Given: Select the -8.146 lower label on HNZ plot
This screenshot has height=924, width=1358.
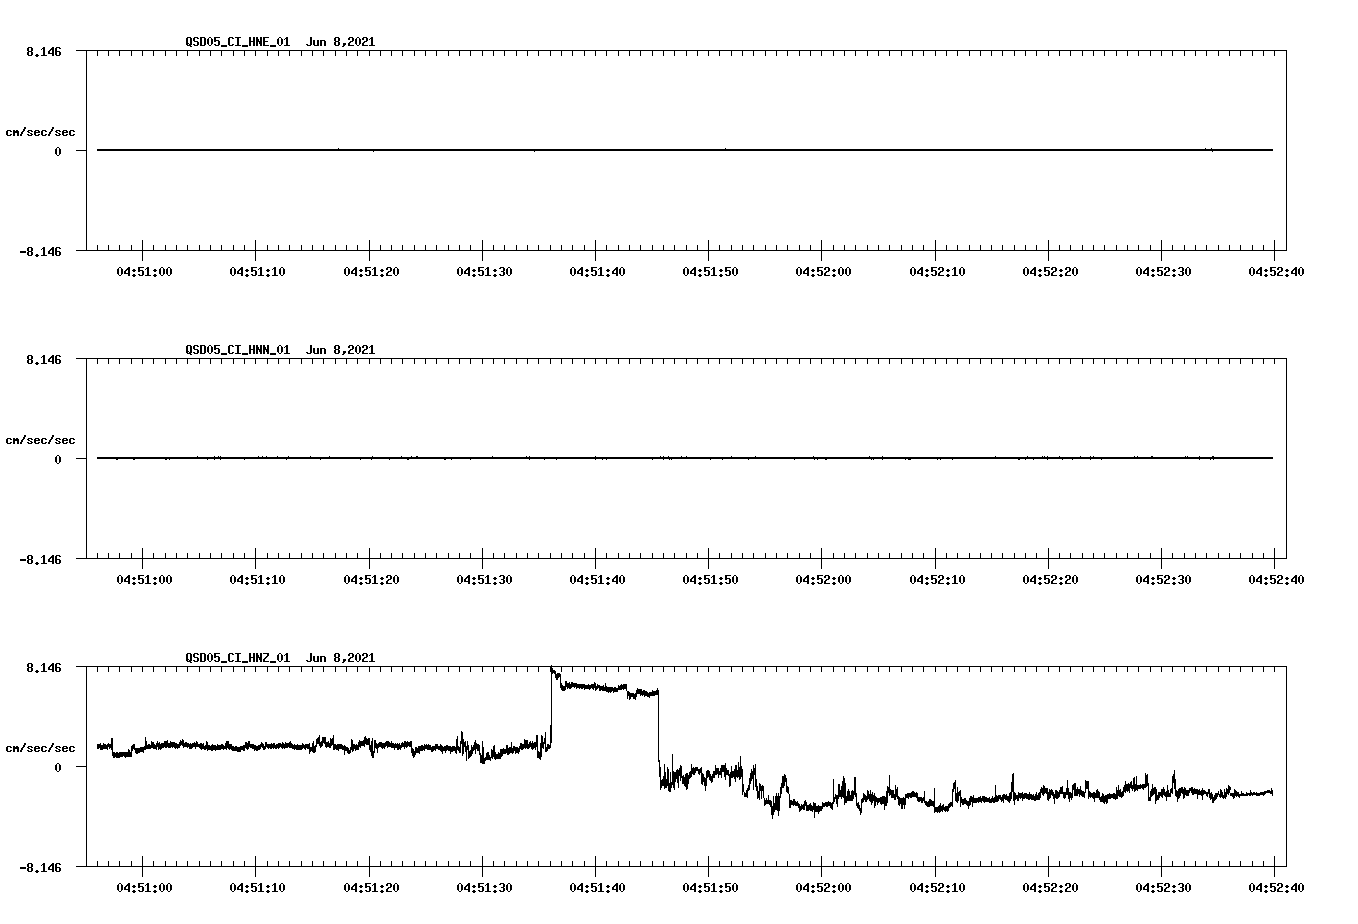Looking at the screenshot, I should (40, 868).
